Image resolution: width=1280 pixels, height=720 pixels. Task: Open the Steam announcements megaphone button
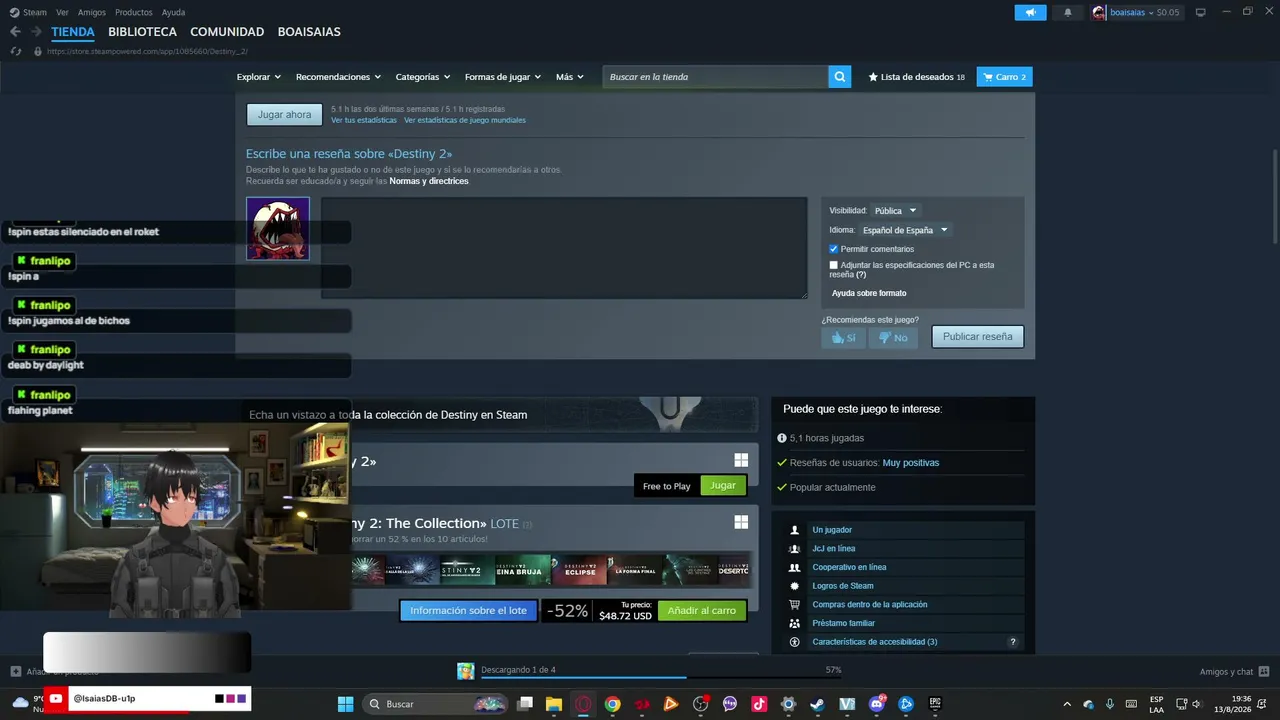click(1030, 12)
